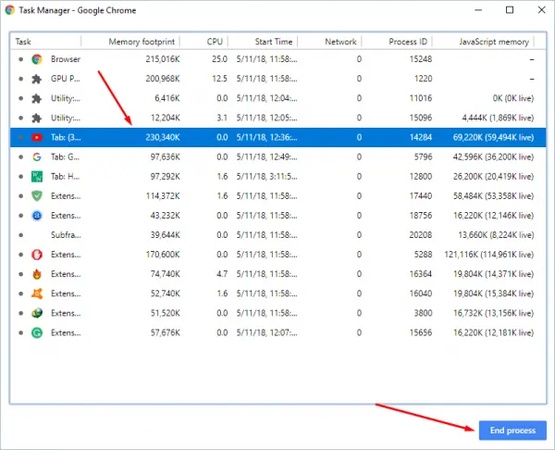
Task: Click JavaScript memory 42,596K (36,200K live)
Action: (x=493, y=157)
